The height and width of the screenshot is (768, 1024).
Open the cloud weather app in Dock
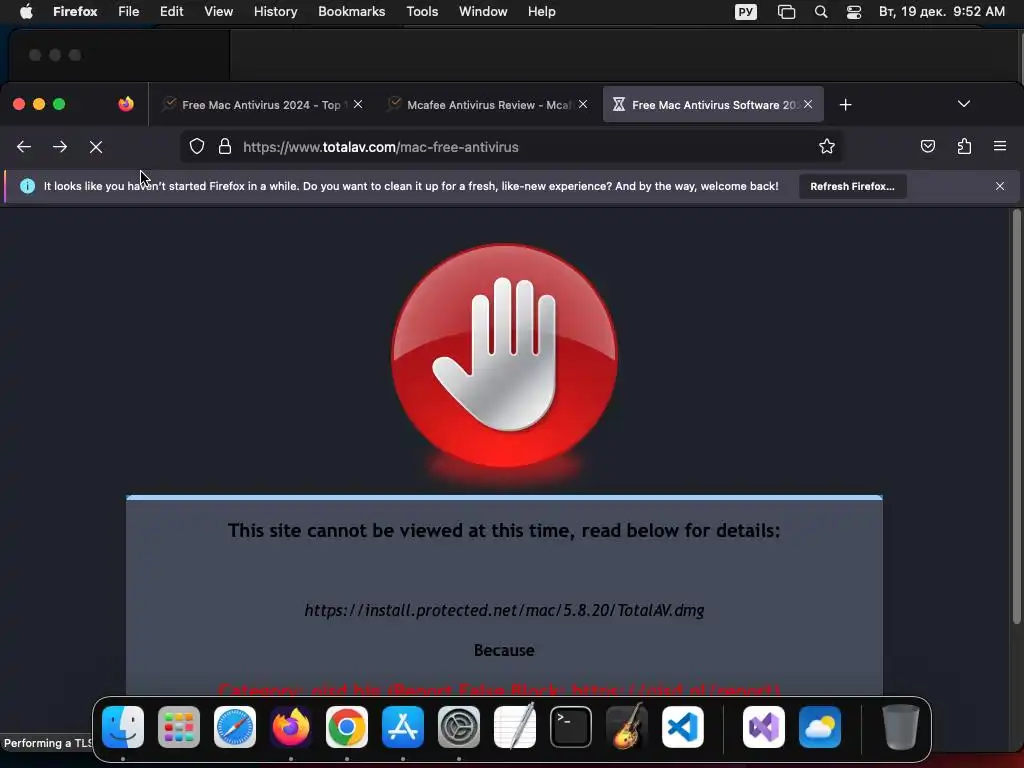pos(820,727)
